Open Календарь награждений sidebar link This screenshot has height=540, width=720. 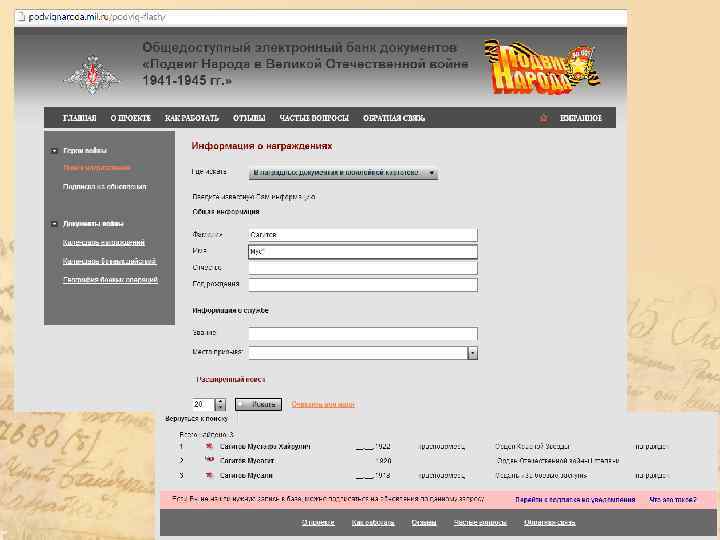[104, 242]
